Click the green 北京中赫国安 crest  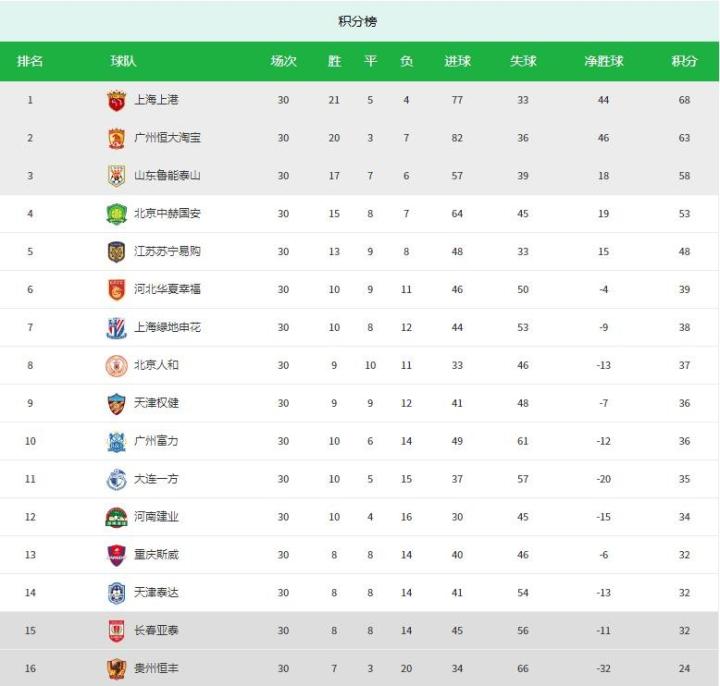pos(117,214)
